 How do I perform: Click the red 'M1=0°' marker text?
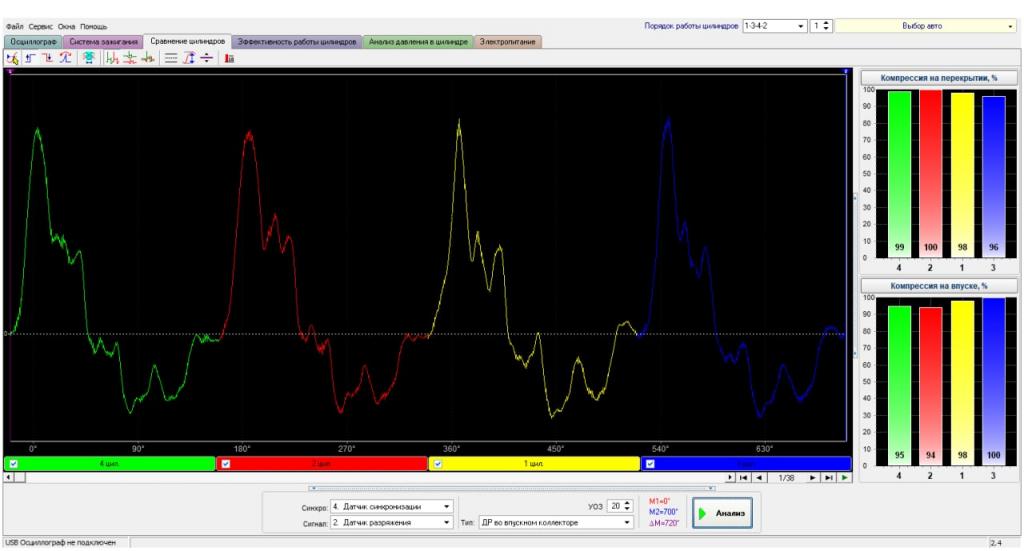[x=660, y=501]
